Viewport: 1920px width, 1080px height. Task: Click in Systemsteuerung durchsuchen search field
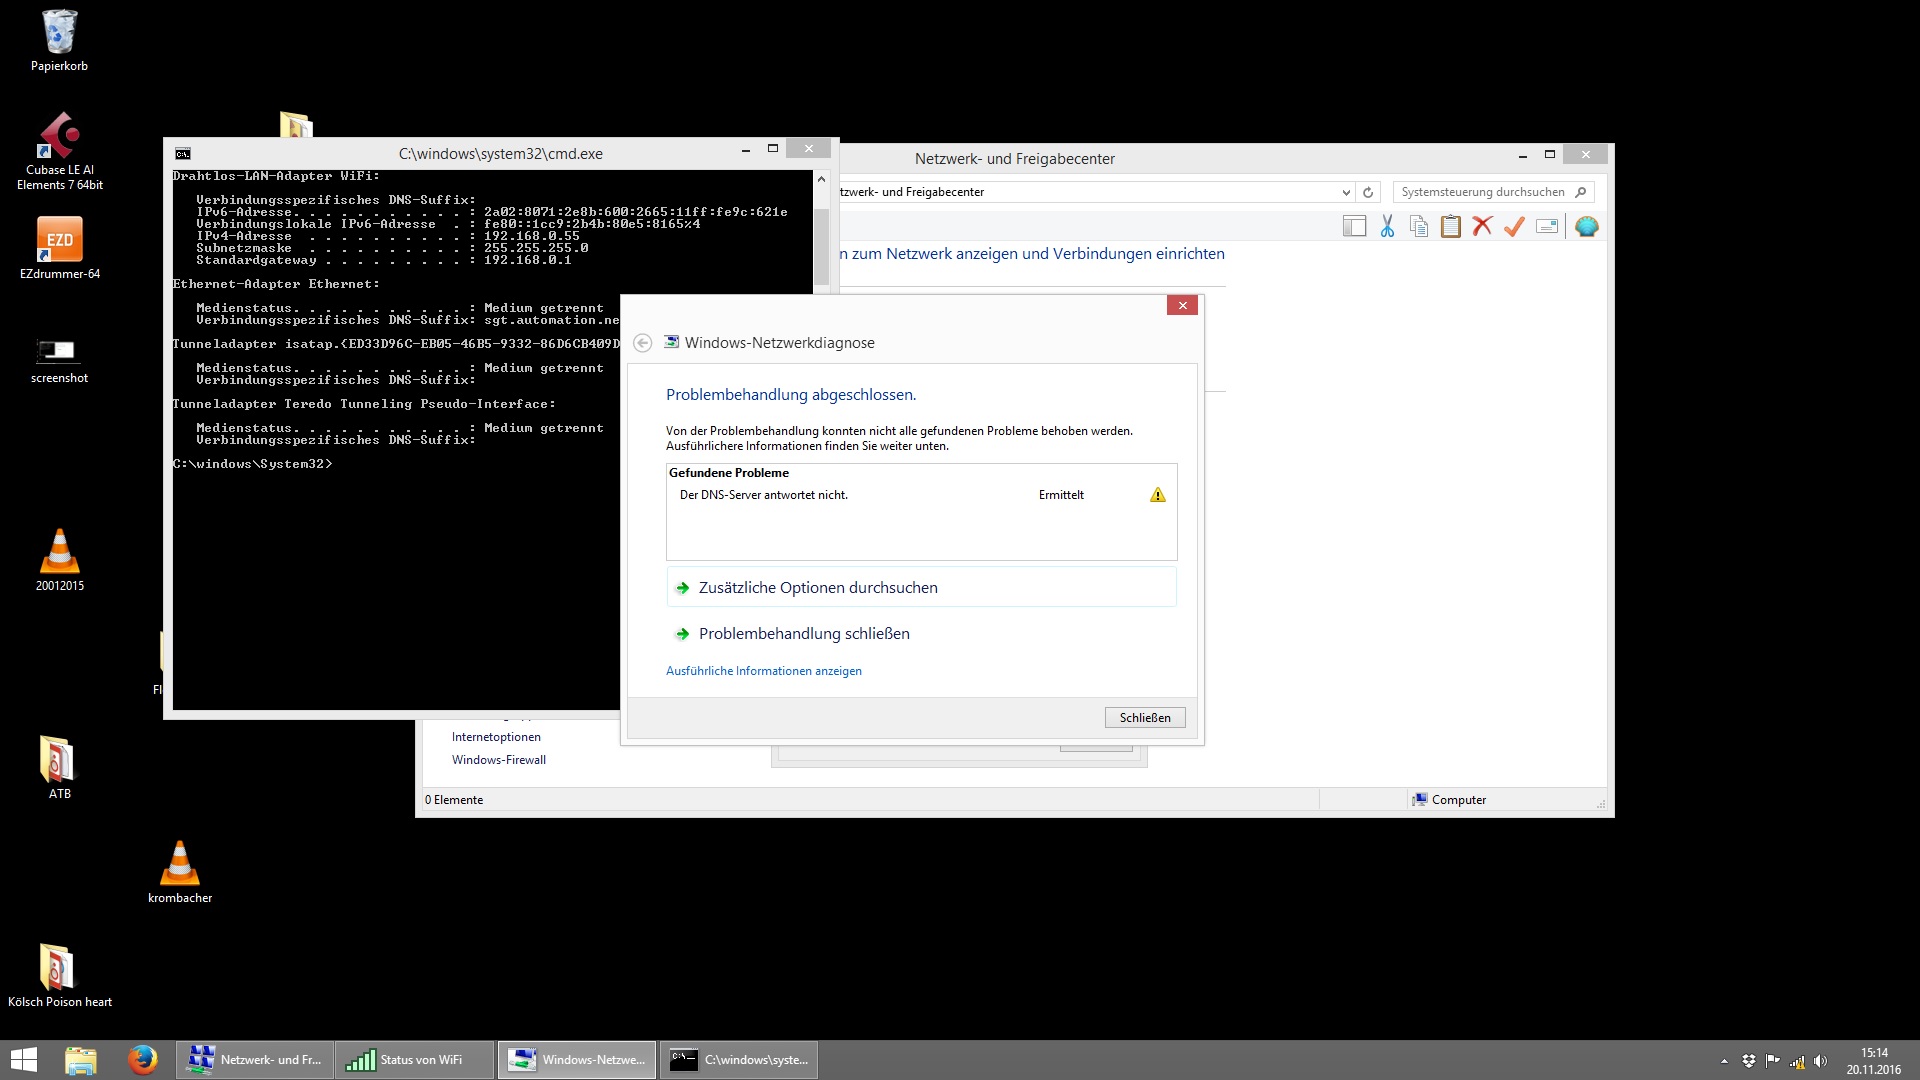(1482, 192)
